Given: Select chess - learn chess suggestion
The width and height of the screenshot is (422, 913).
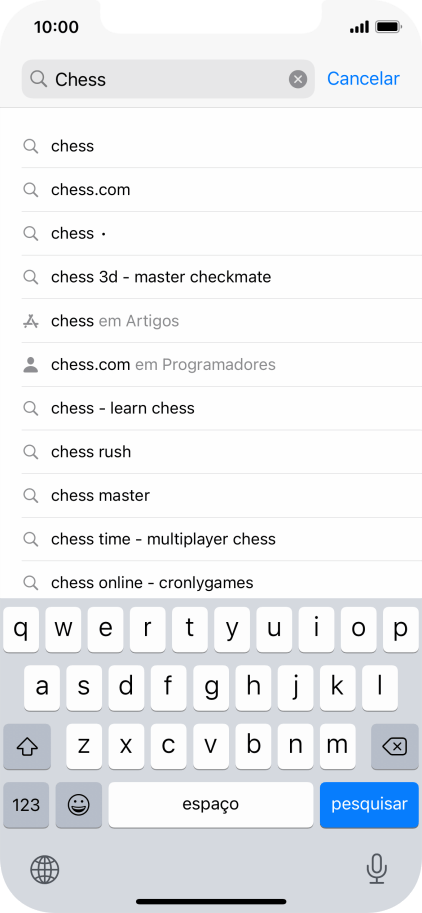Looking at the screenshot, I should pos(222,408).
